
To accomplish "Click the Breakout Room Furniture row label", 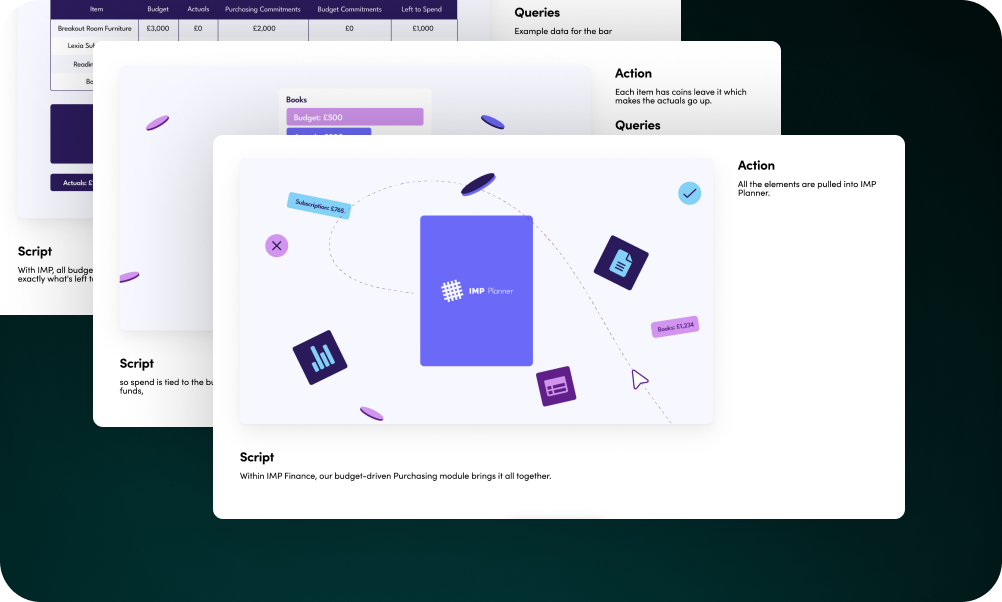I will coord(95,28).
